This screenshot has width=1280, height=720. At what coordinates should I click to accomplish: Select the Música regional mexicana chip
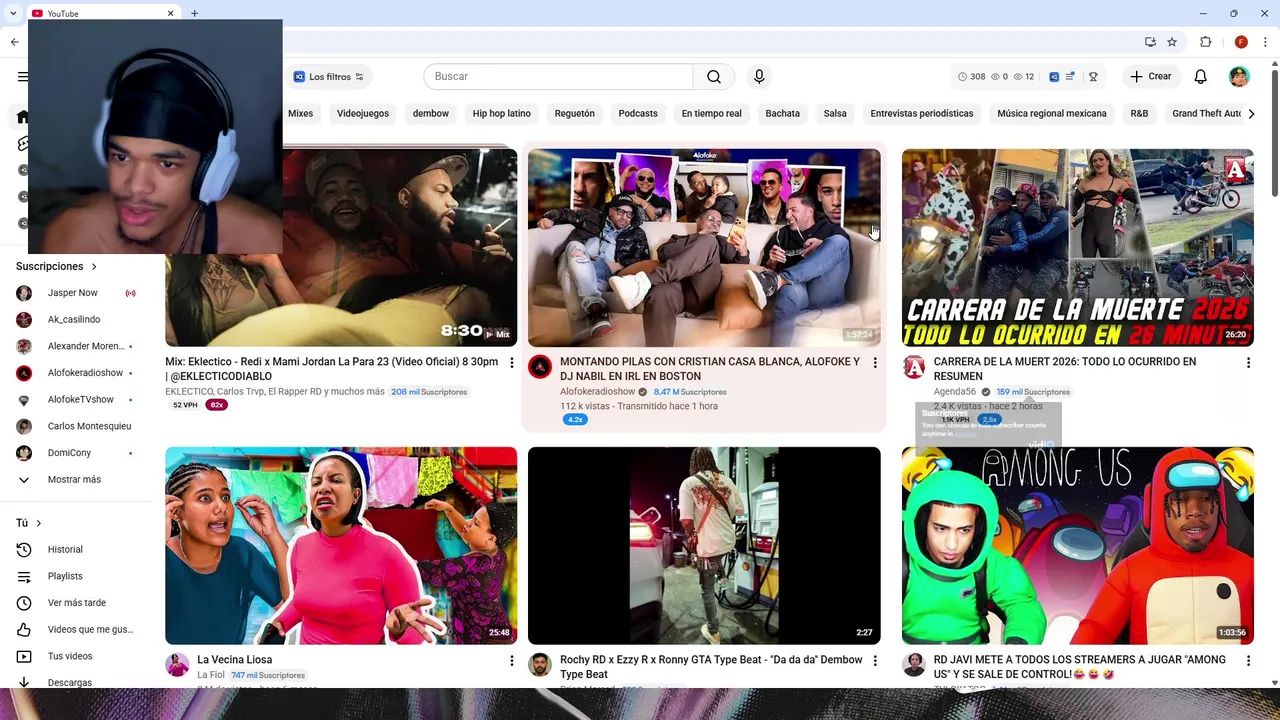1052,114
